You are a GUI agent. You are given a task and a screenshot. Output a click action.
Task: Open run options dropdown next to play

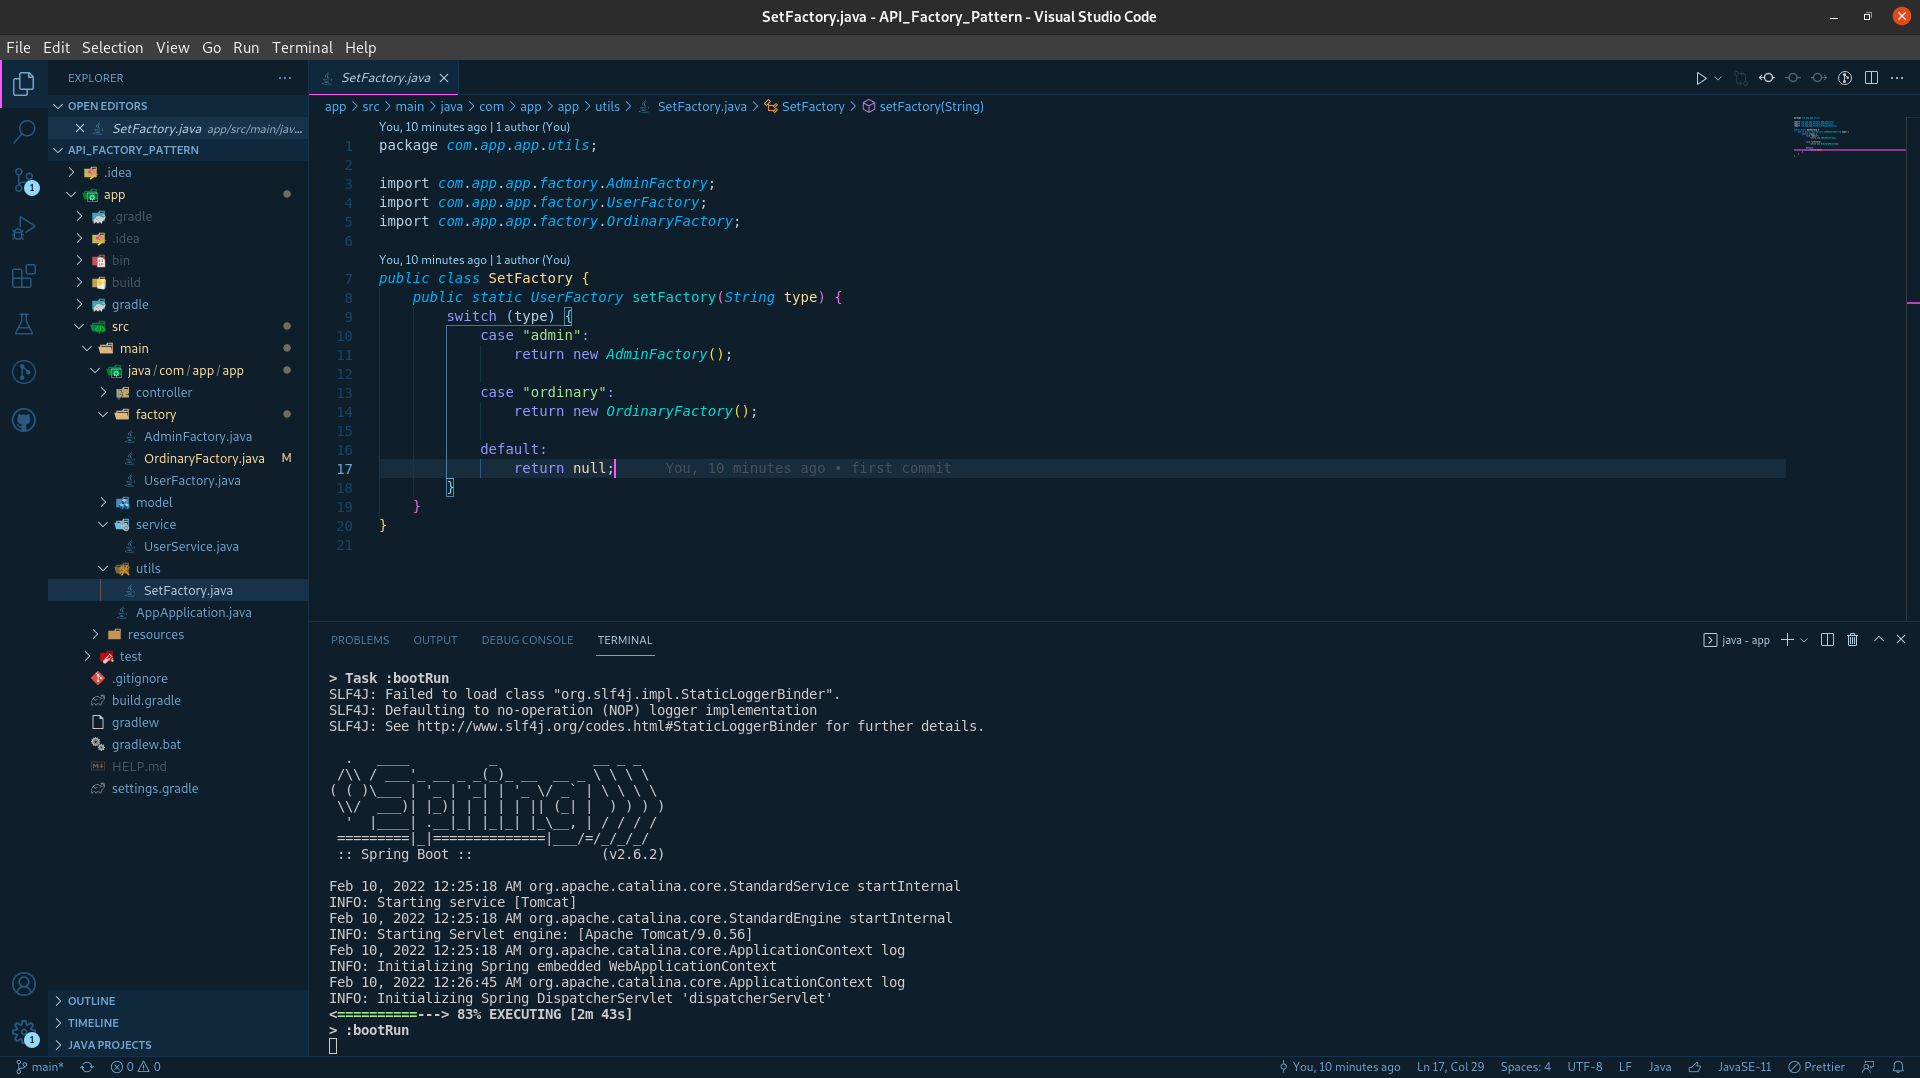[1718, 78]
